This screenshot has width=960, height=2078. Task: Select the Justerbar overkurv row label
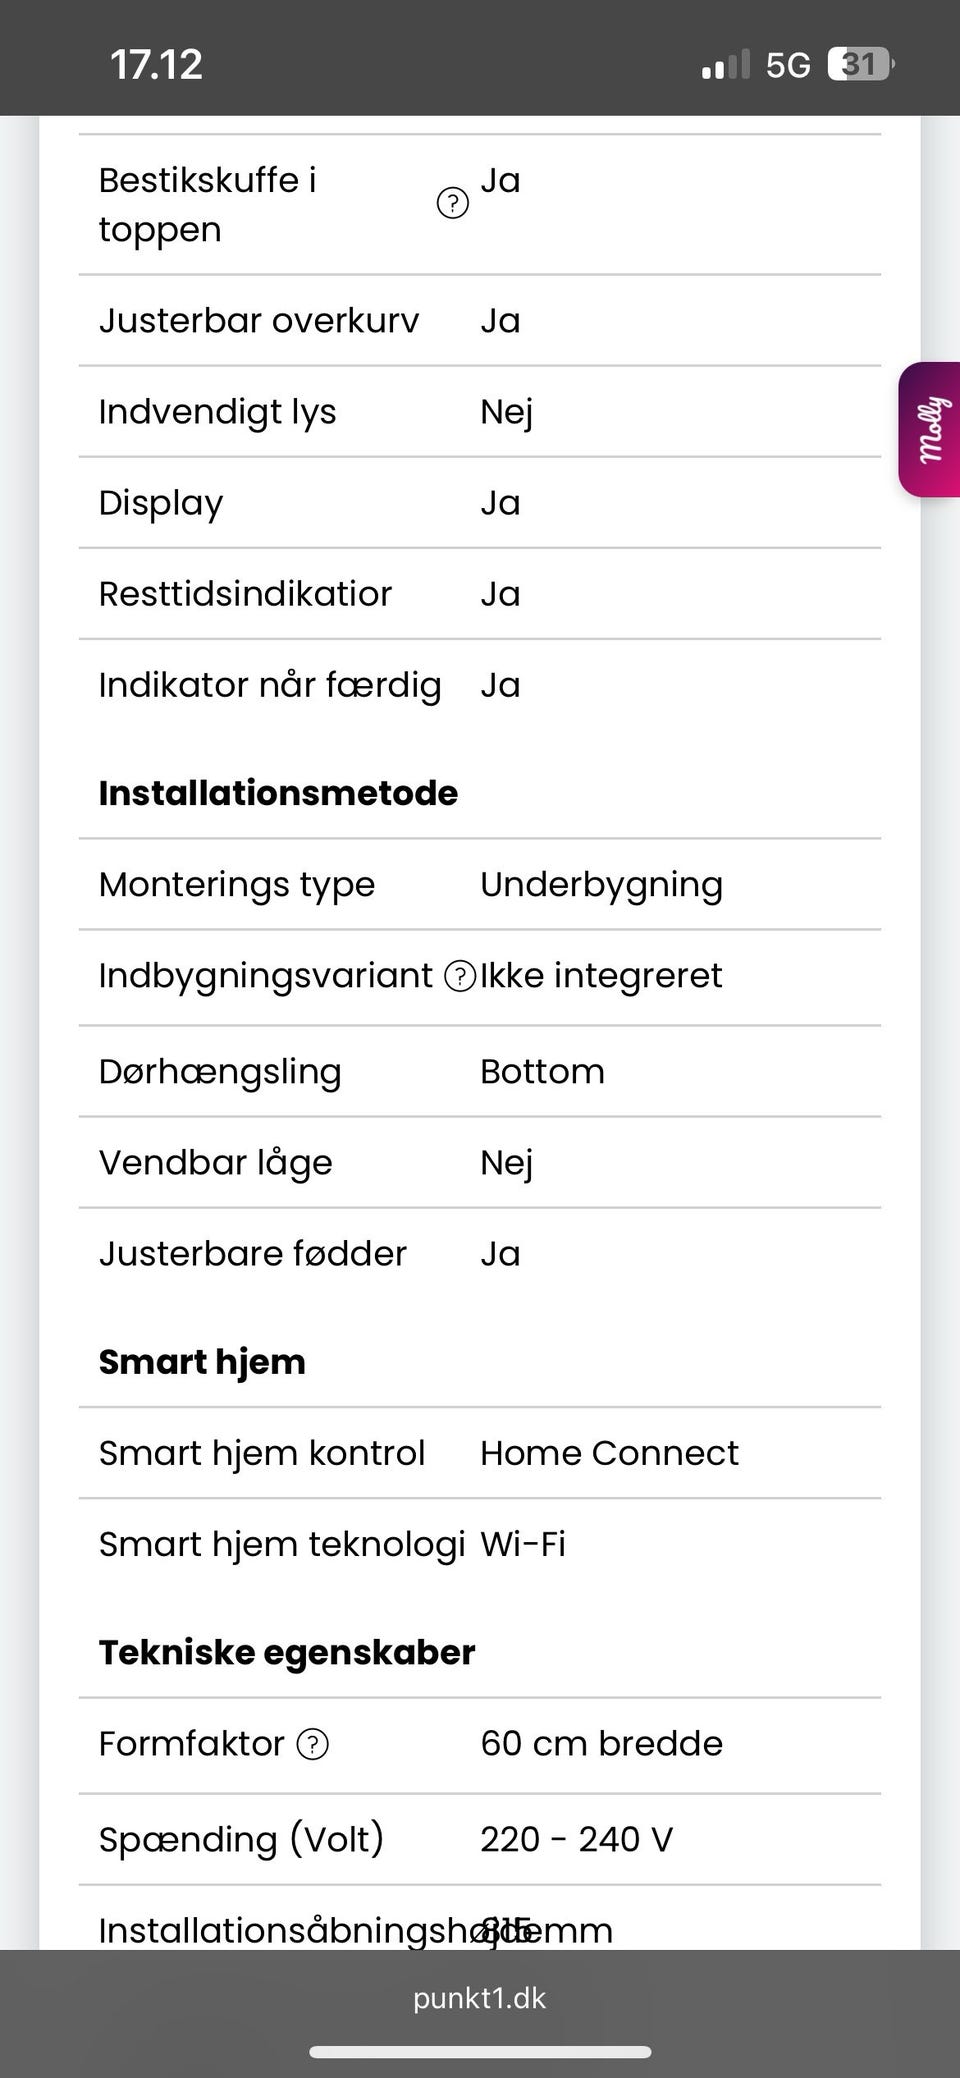point(259,321)
